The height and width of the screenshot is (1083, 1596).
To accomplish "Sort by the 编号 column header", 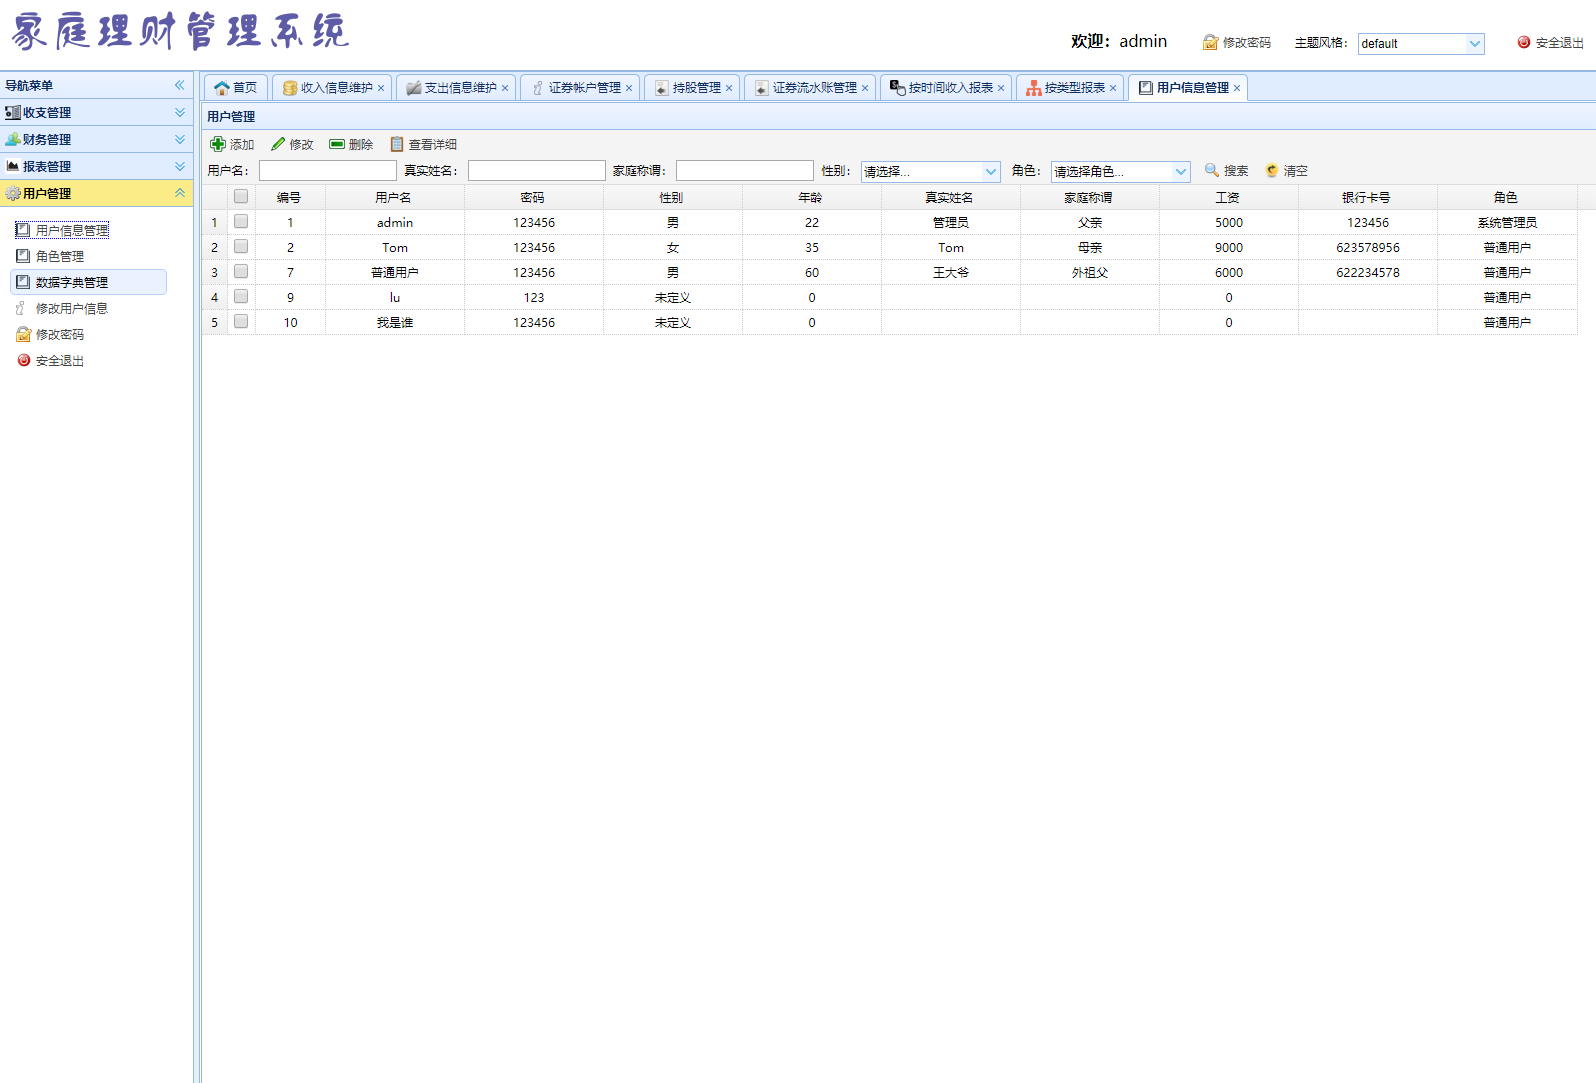I will (290, 198).
